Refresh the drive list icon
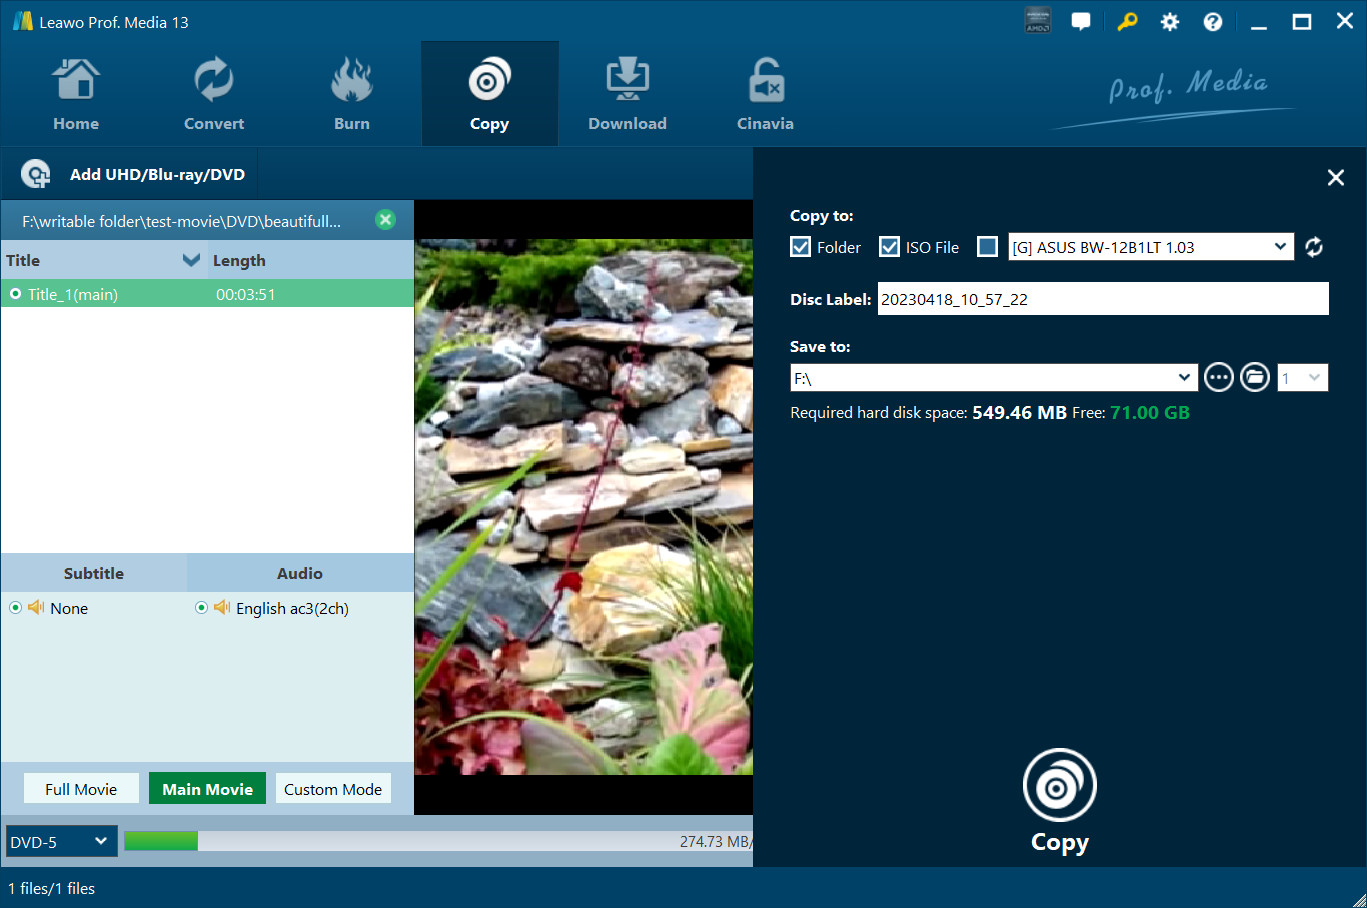This screenshot has width=1367, height=908. coord(1314,247)
